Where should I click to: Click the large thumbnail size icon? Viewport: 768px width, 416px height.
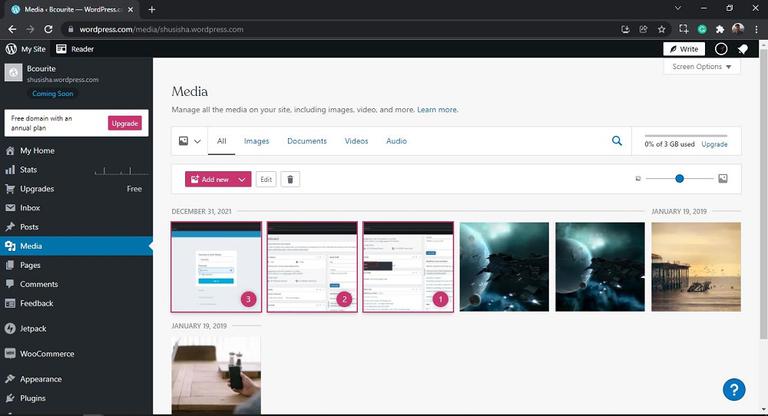pos(723,179)
